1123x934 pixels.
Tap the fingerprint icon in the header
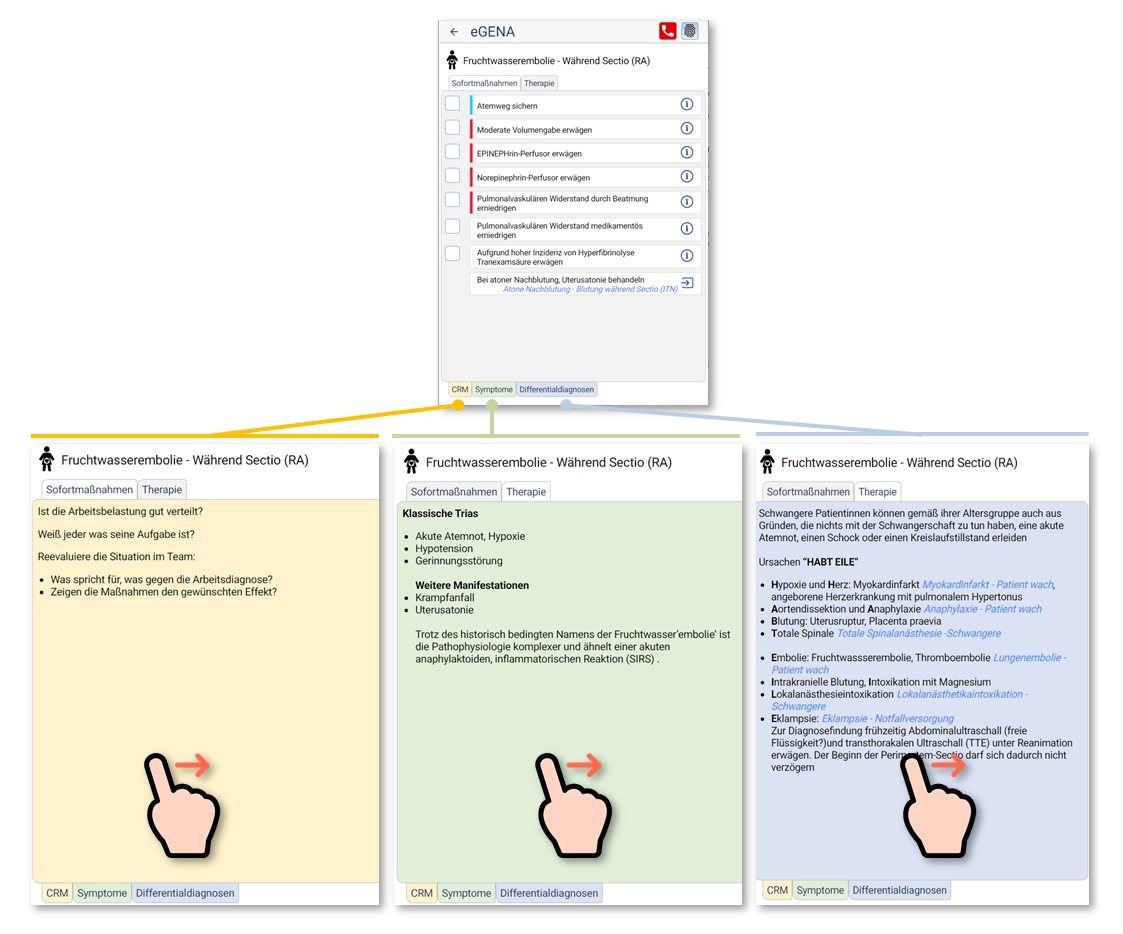point(690,31)
